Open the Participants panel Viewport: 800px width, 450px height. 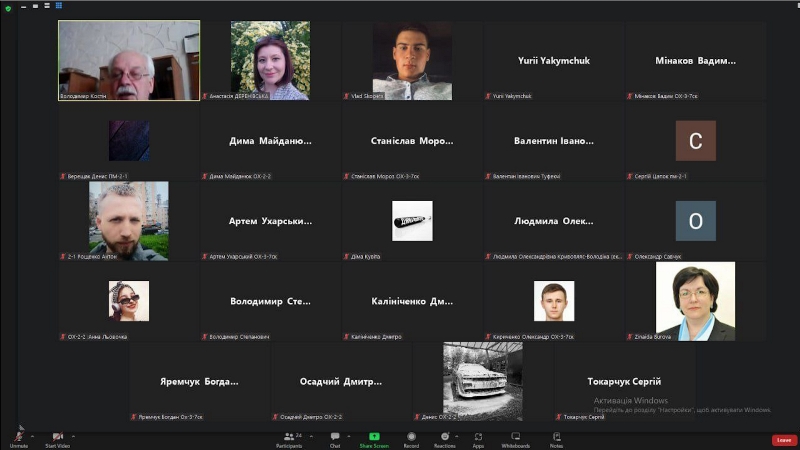coord(289,440)
